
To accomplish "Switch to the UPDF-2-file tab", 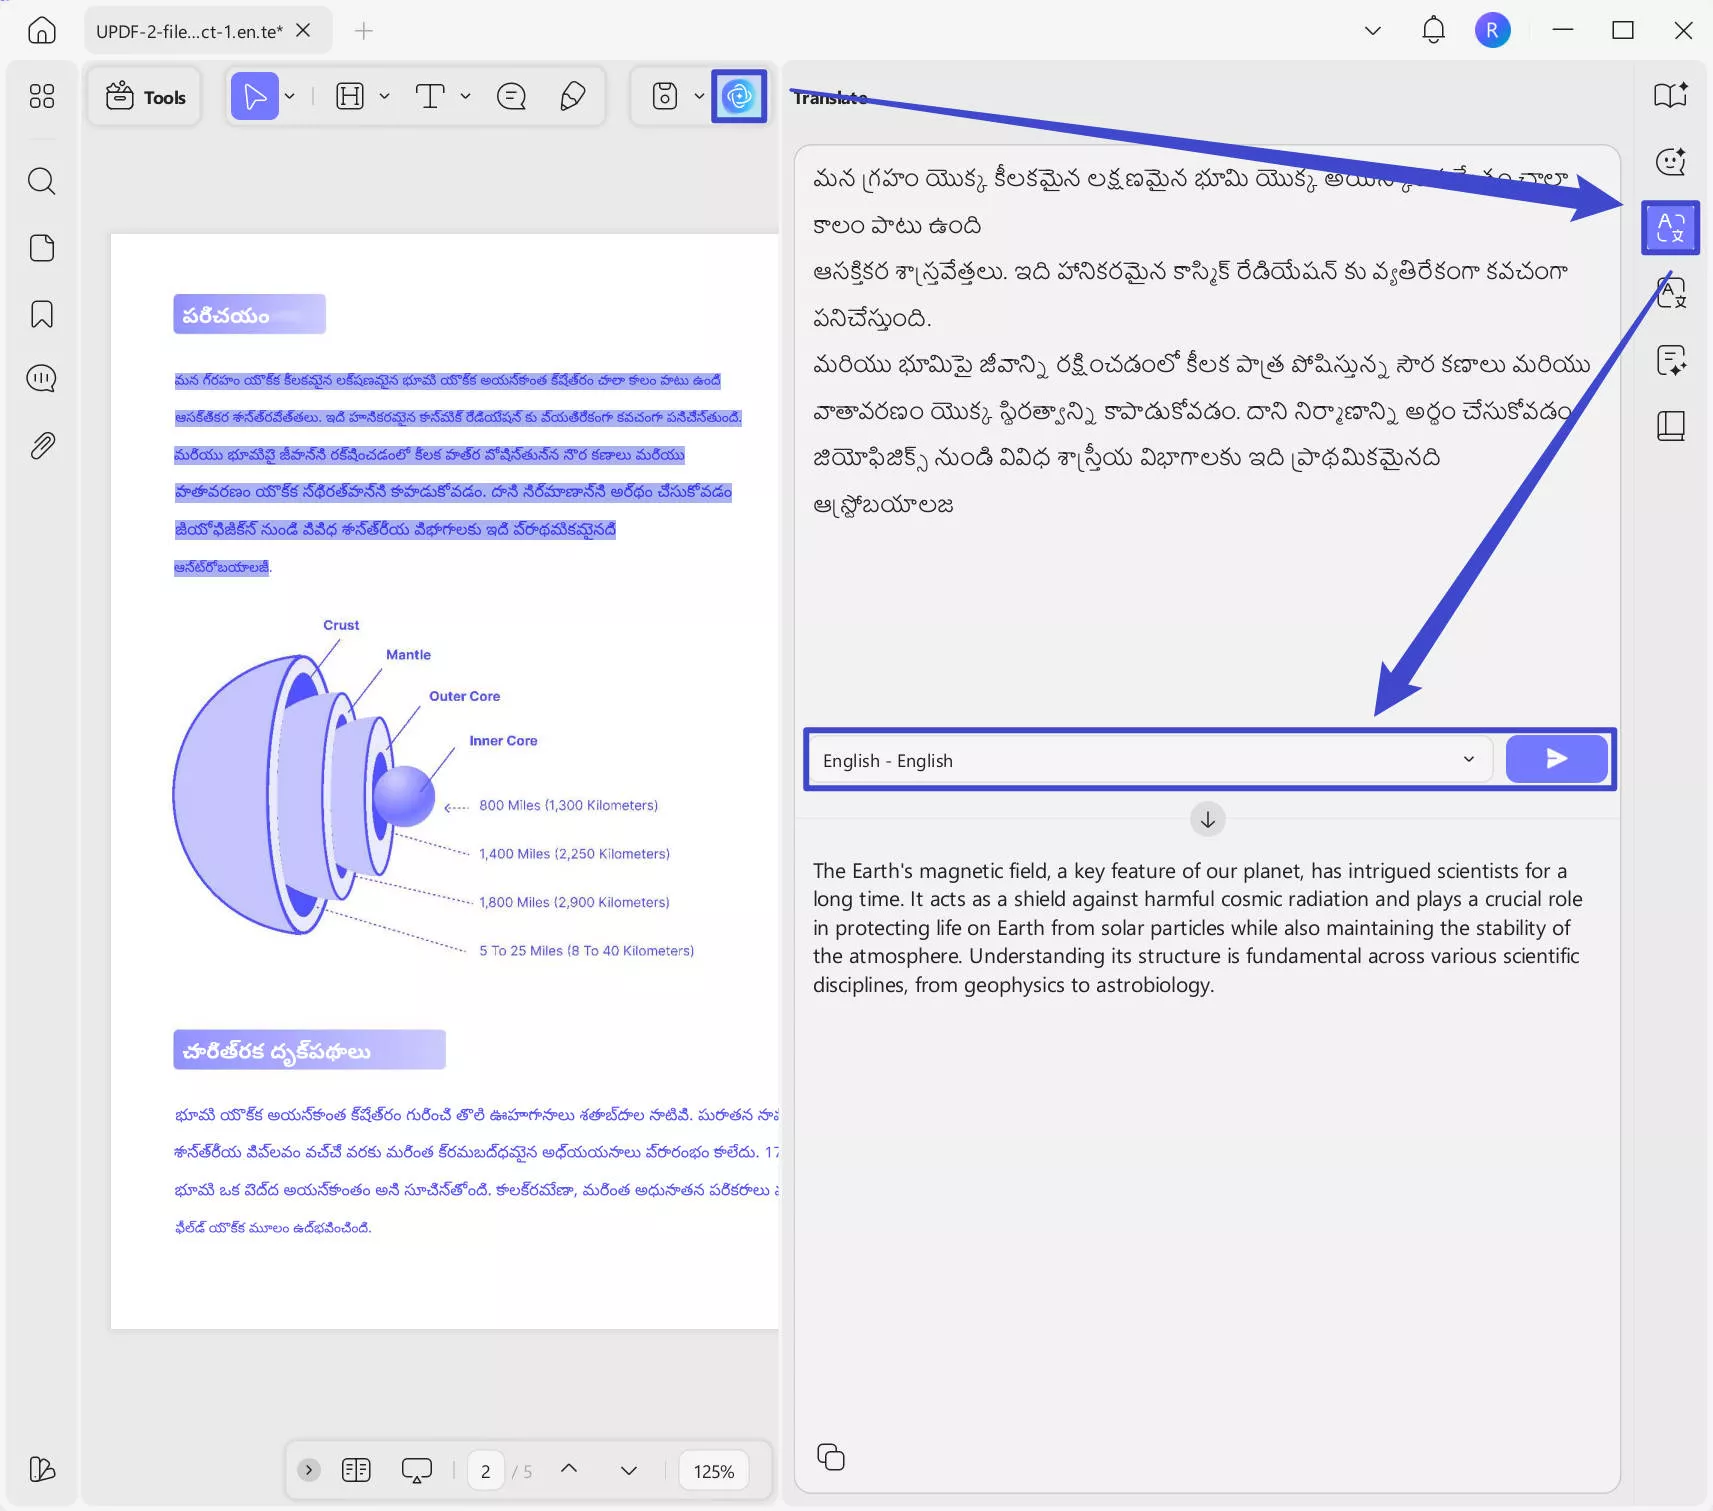I will pyautogui.click(x=190, y=31).
